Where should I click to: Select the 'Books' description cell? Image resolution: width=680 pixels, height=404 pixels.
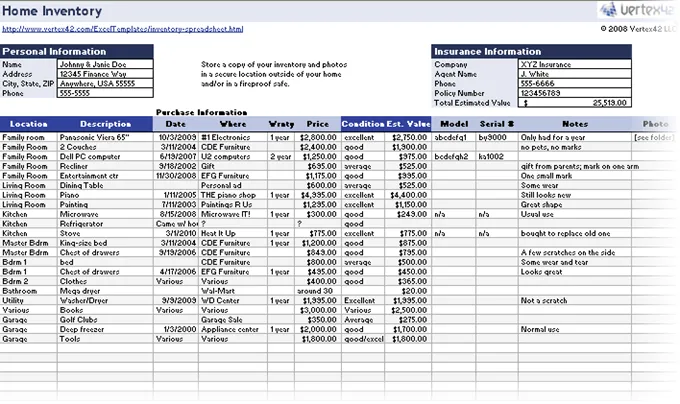click(x=105, y=310)
